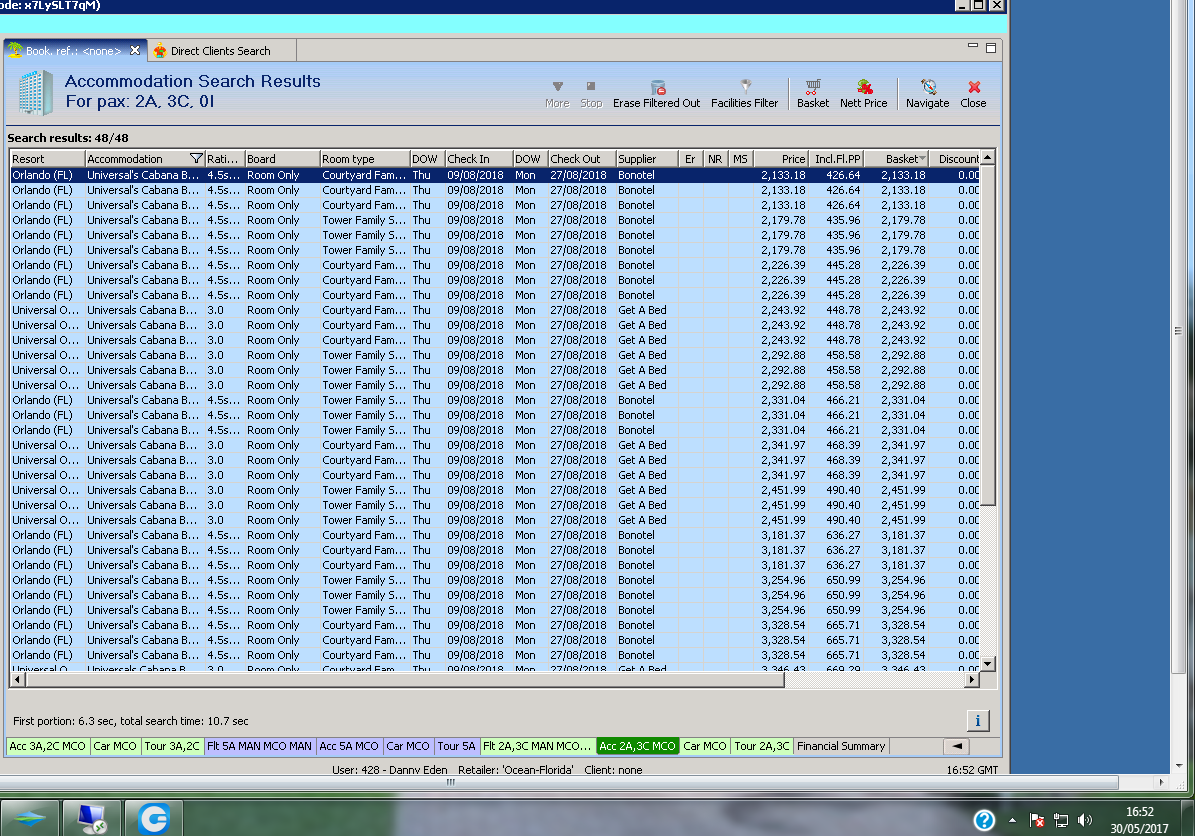Click the Navigate toolbar icon
The width and height of the screenshot is (1195, 836).
pyautogui.click(x=927, y=94)
